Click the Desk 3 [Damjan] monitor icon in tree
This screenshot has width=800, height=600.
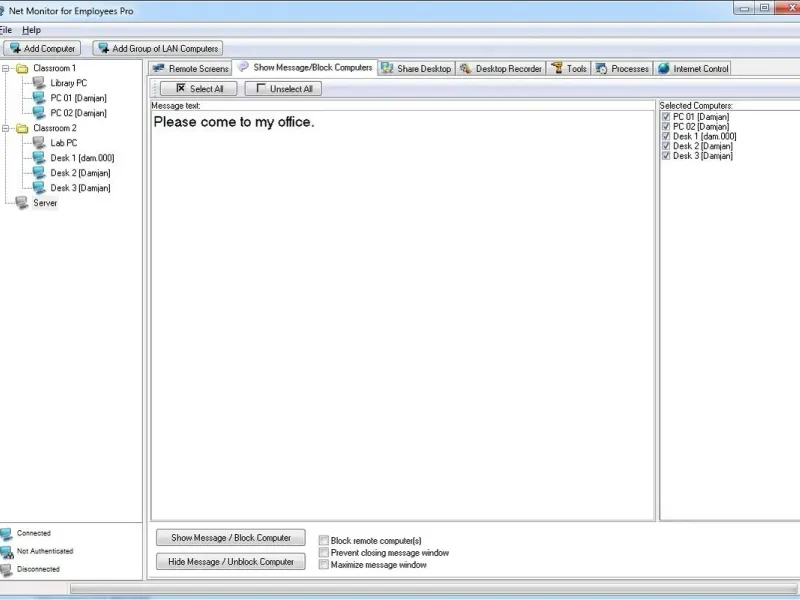39,188
